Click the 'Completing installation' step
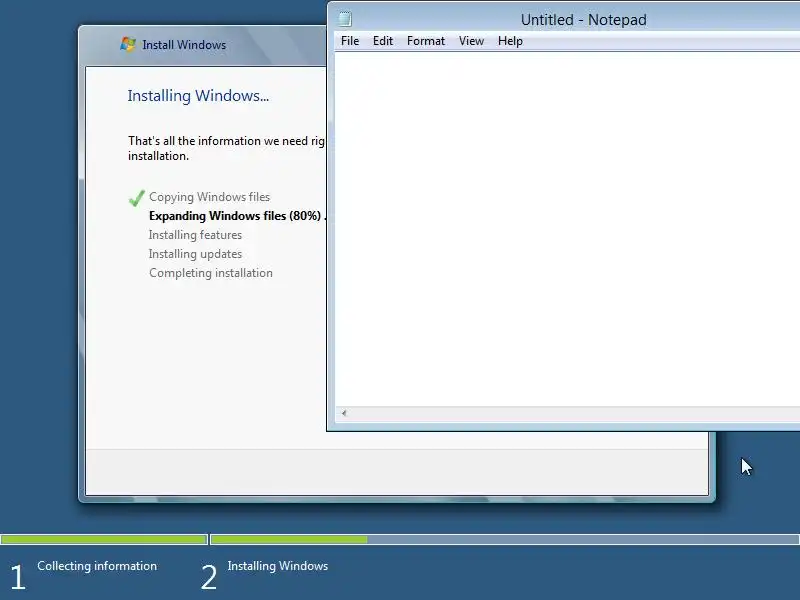 pos(211,273)
